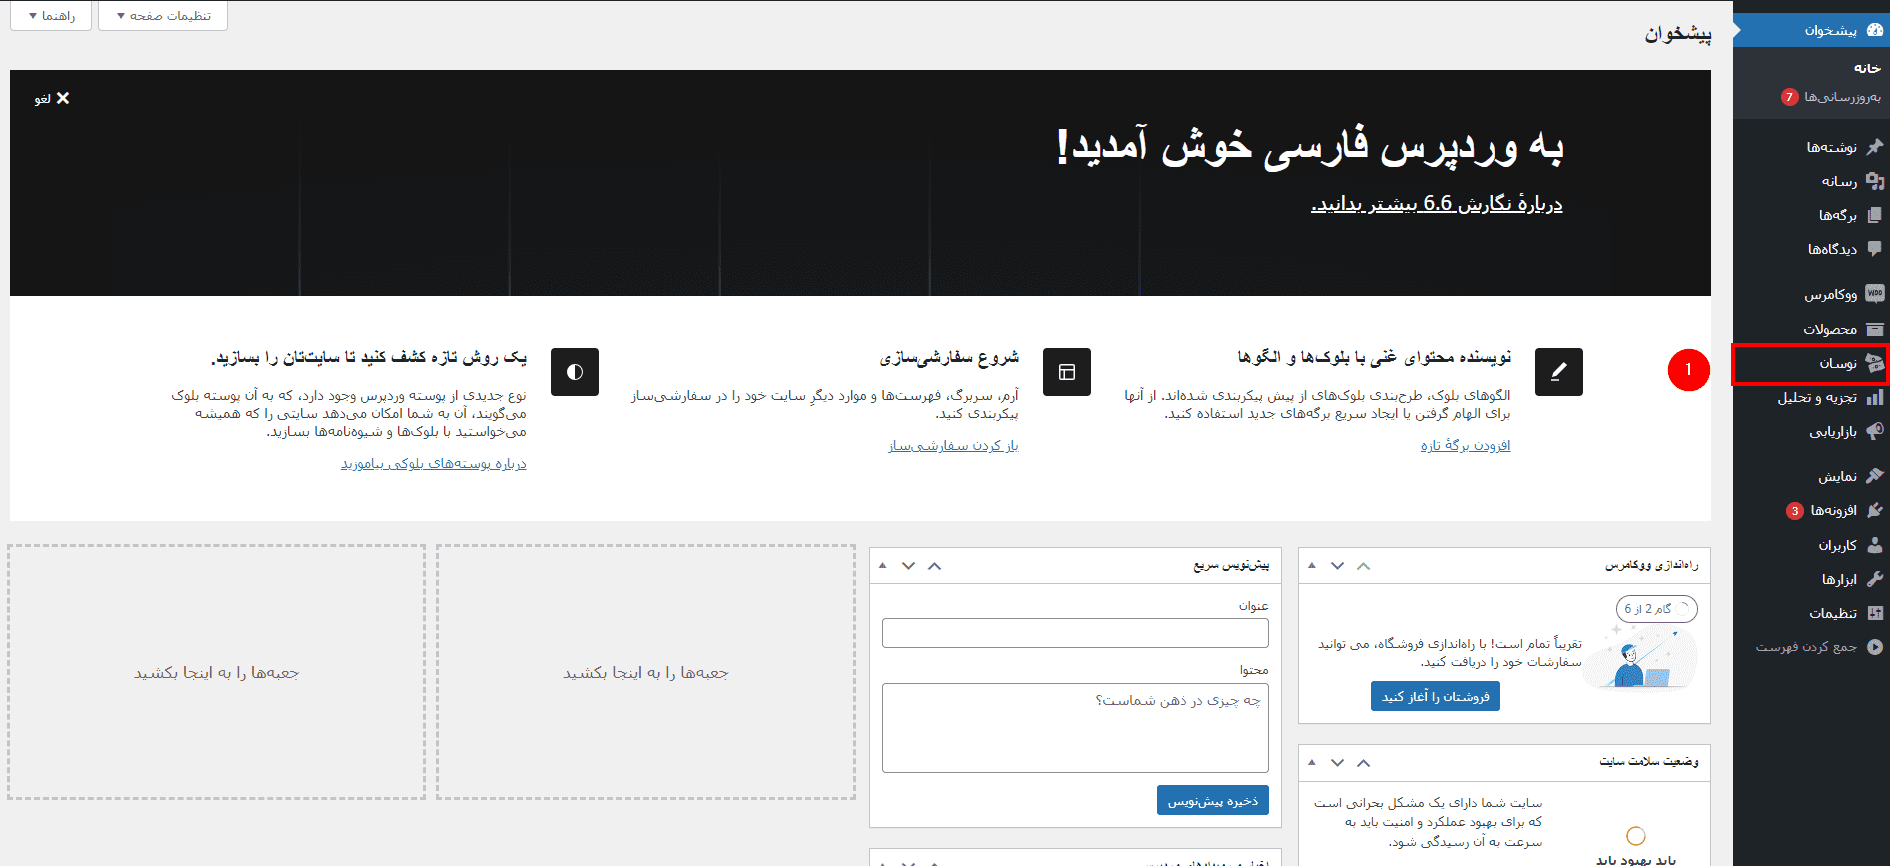1890x866 pixels.
Task: Click the رسانه media icon
Action: tap(1875, 181)
